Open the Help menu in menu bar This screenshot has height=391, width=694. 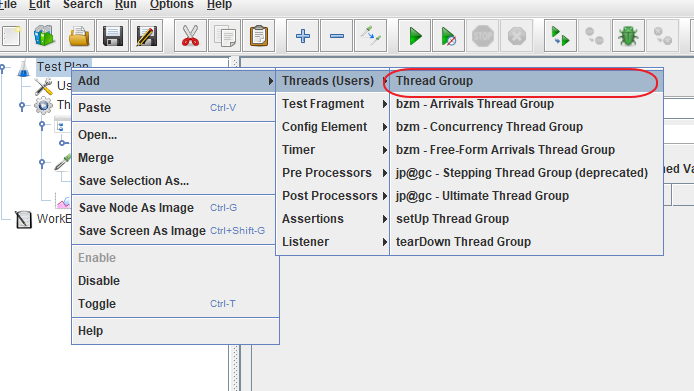tap(220, 5)
